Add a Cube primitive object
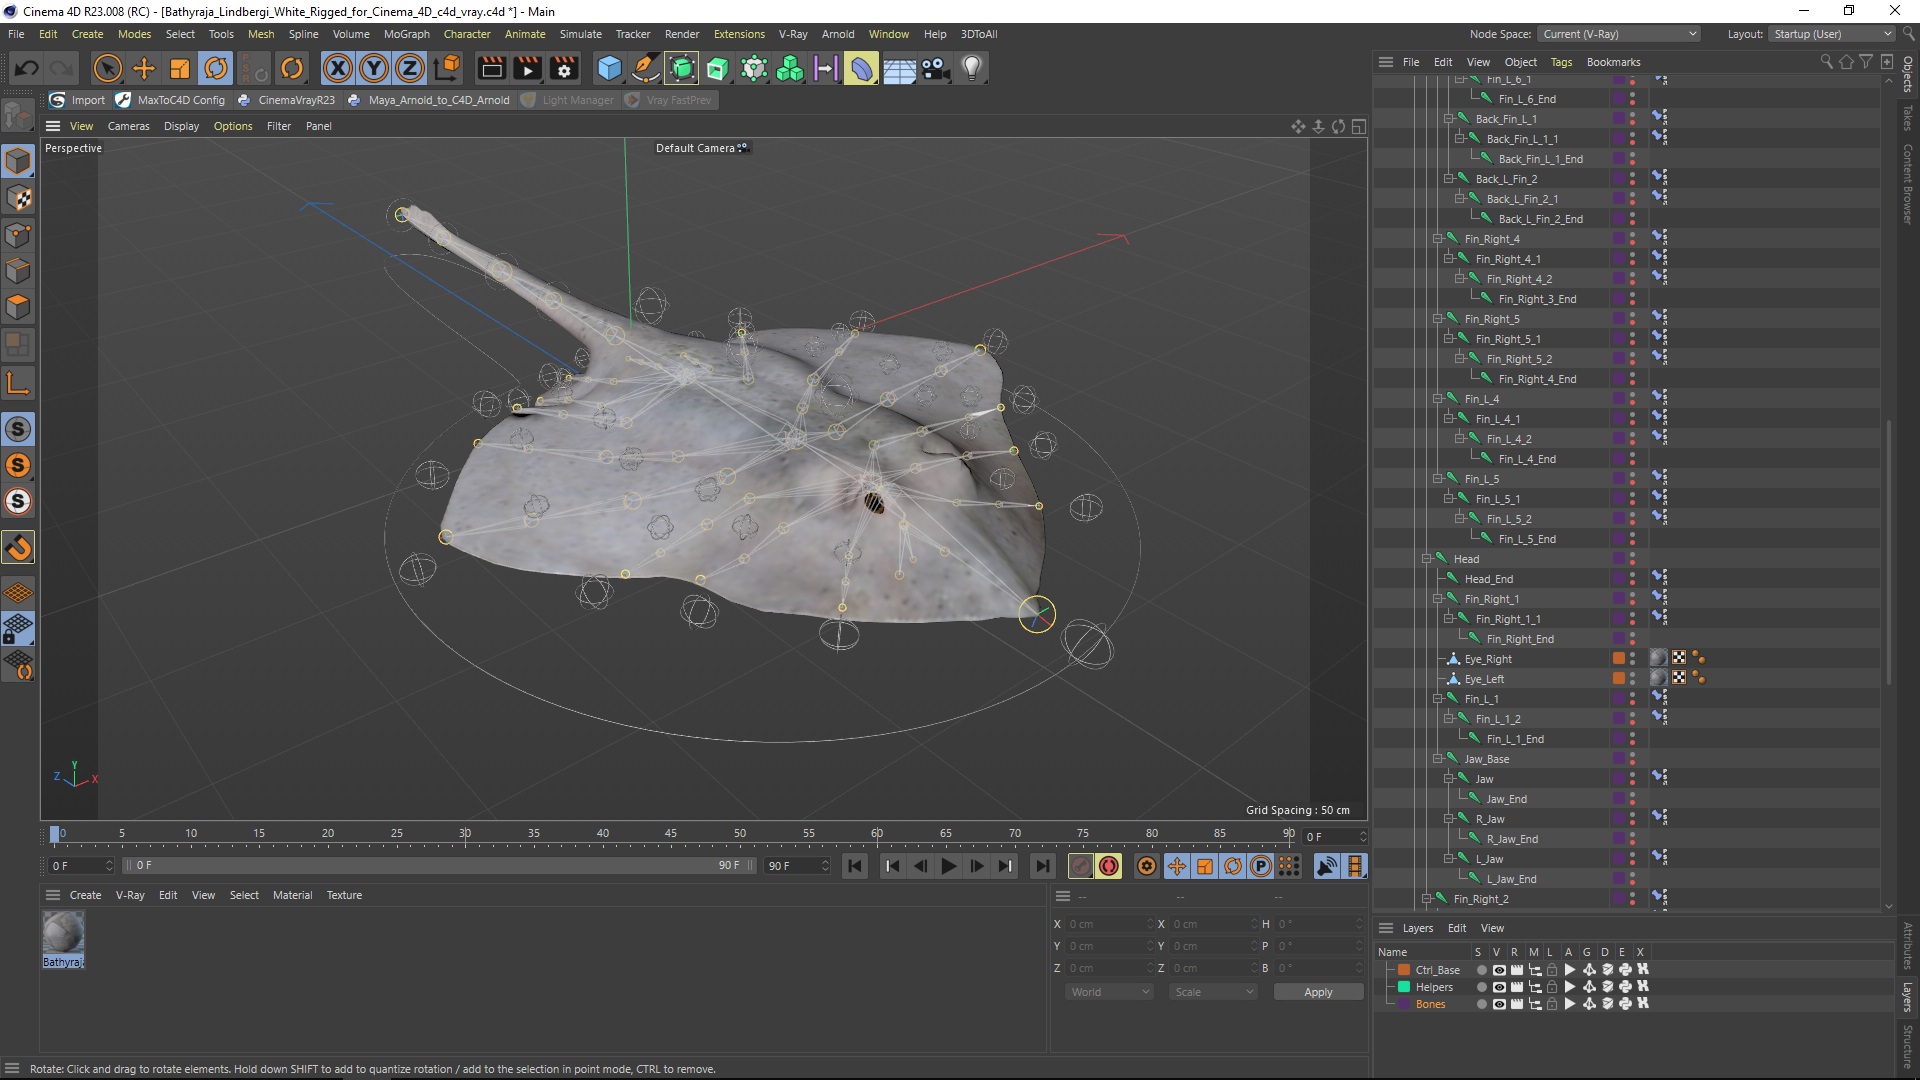Image resolution: width=1920 pixels, height=1080 pixels. (x=609, y=68)
